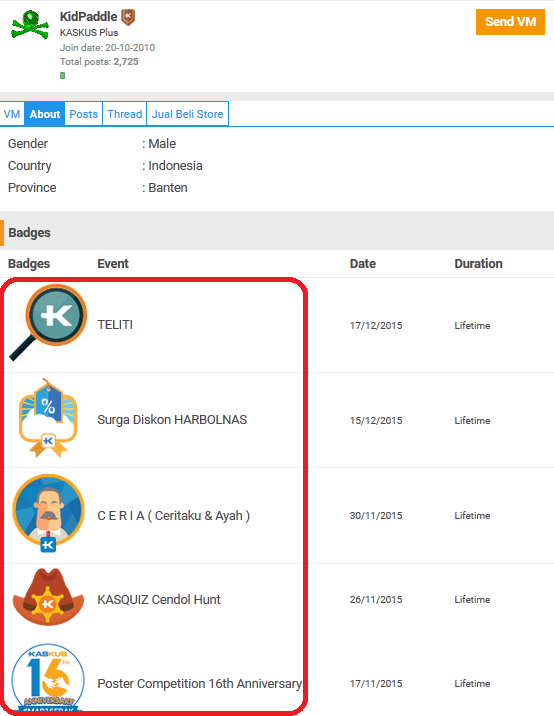Click the Lifetime duration in TELITI row

coord(472,326)
